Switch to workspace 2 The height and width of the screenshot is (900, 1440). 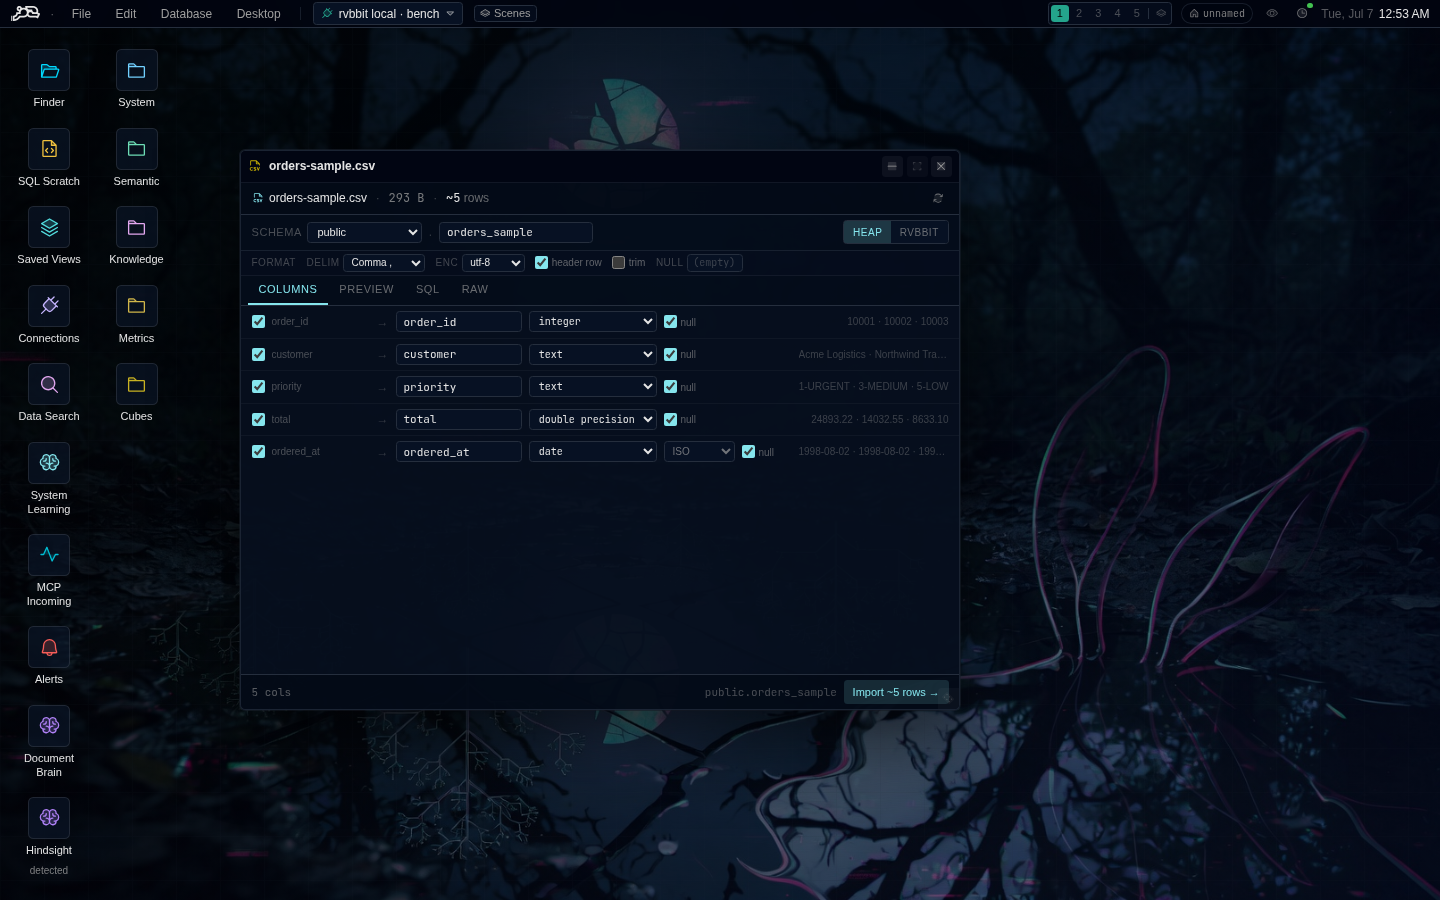[x=1079, y=13]
